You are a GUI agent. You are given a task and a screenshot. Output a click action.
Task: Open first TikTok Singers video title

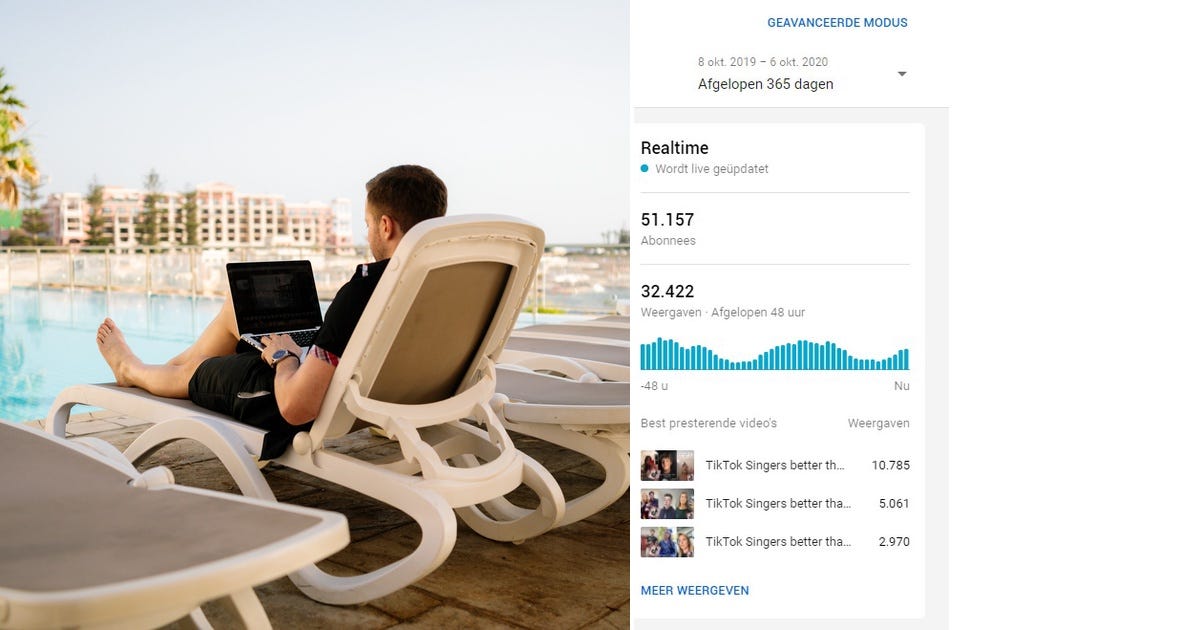click(775, 465)
